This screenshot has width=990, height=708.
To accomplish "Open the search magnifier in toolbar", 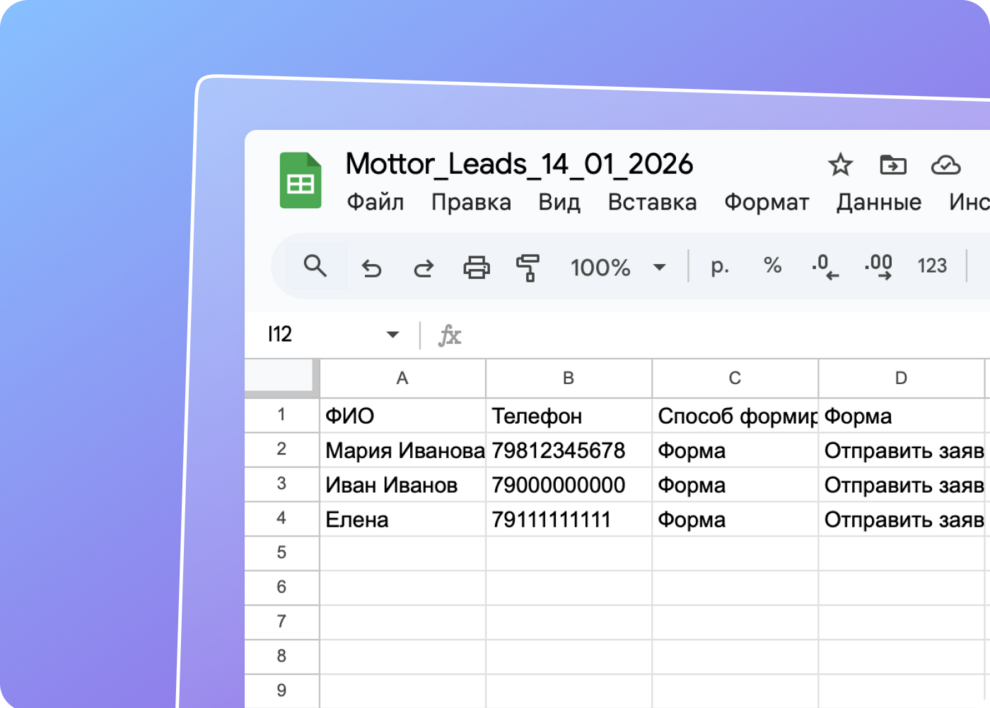I will (315, 266).
